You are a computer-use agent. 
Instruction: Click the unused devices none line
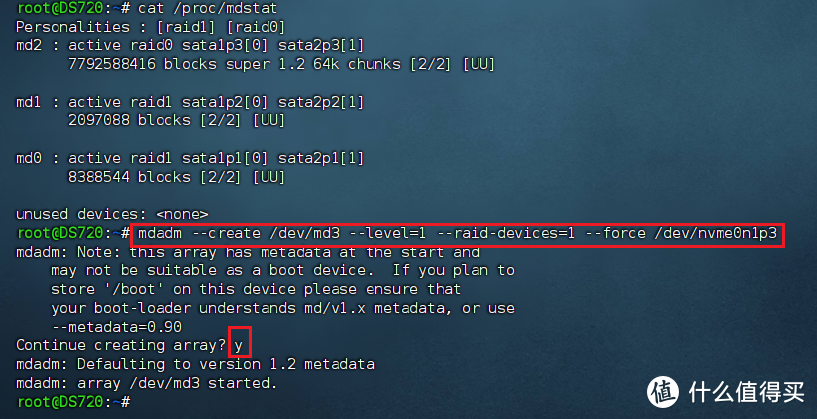tap(112, 214)
